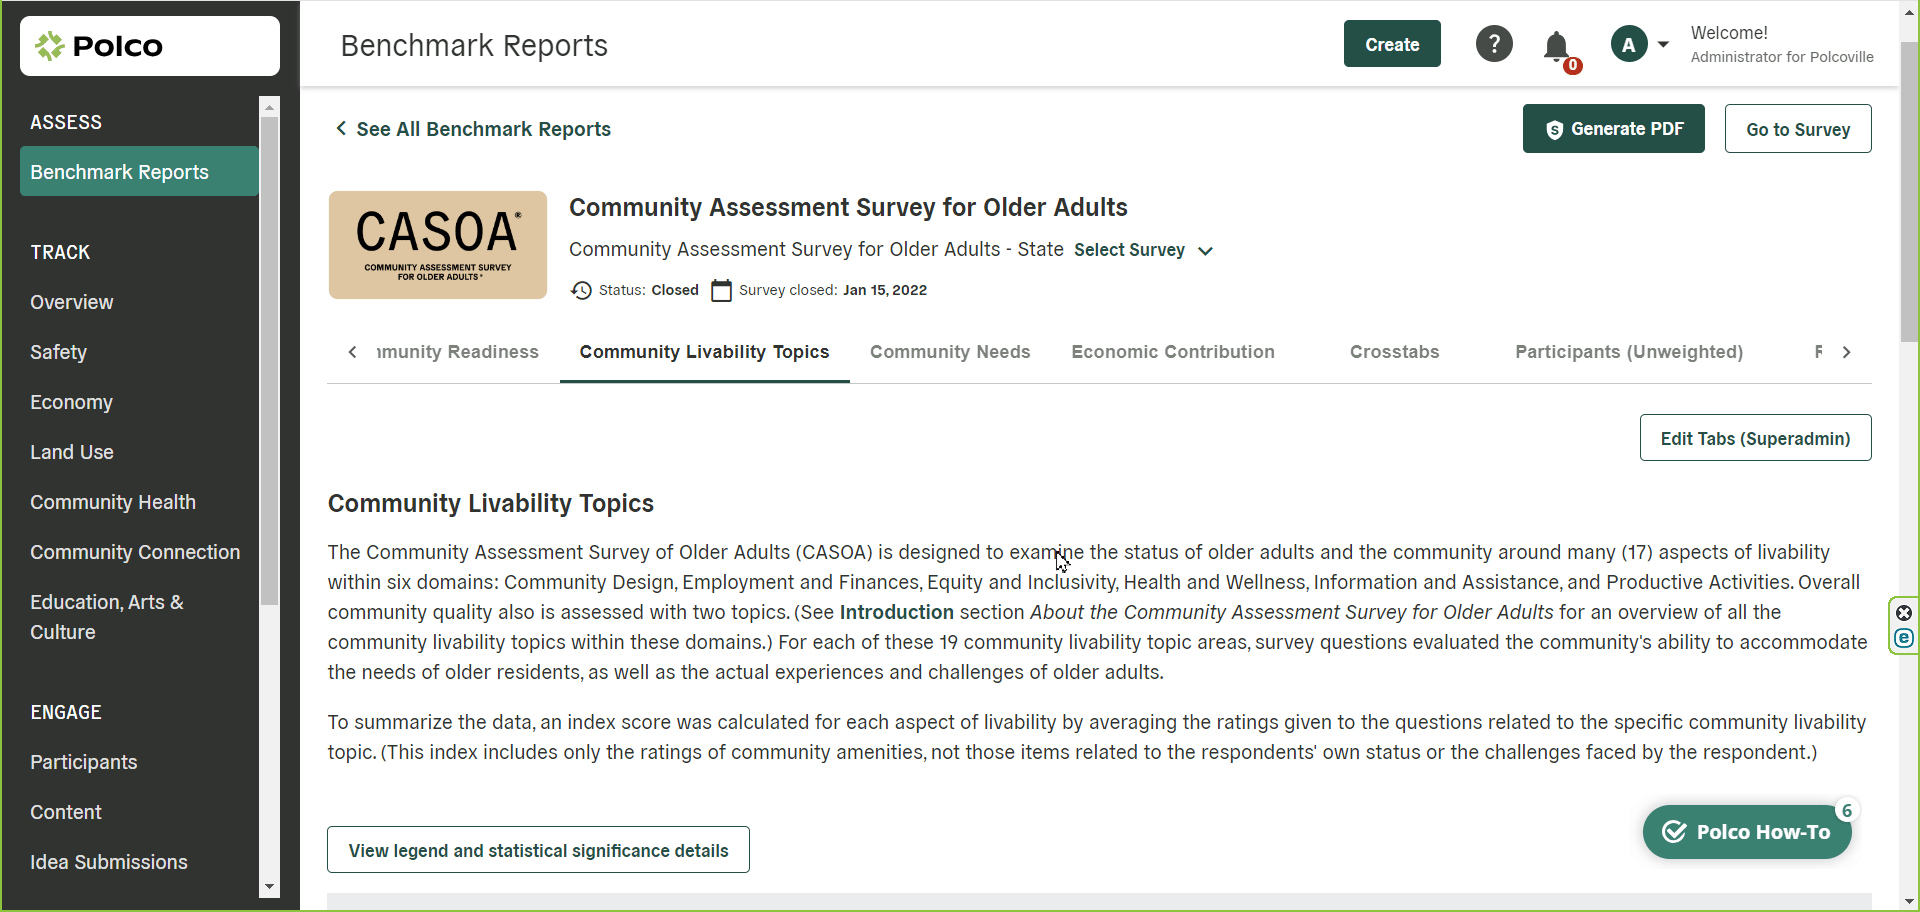1920x912 pixels.
Task: Click the Go to Survey button
Action: pyautogui.click(x=1797, y=129)
